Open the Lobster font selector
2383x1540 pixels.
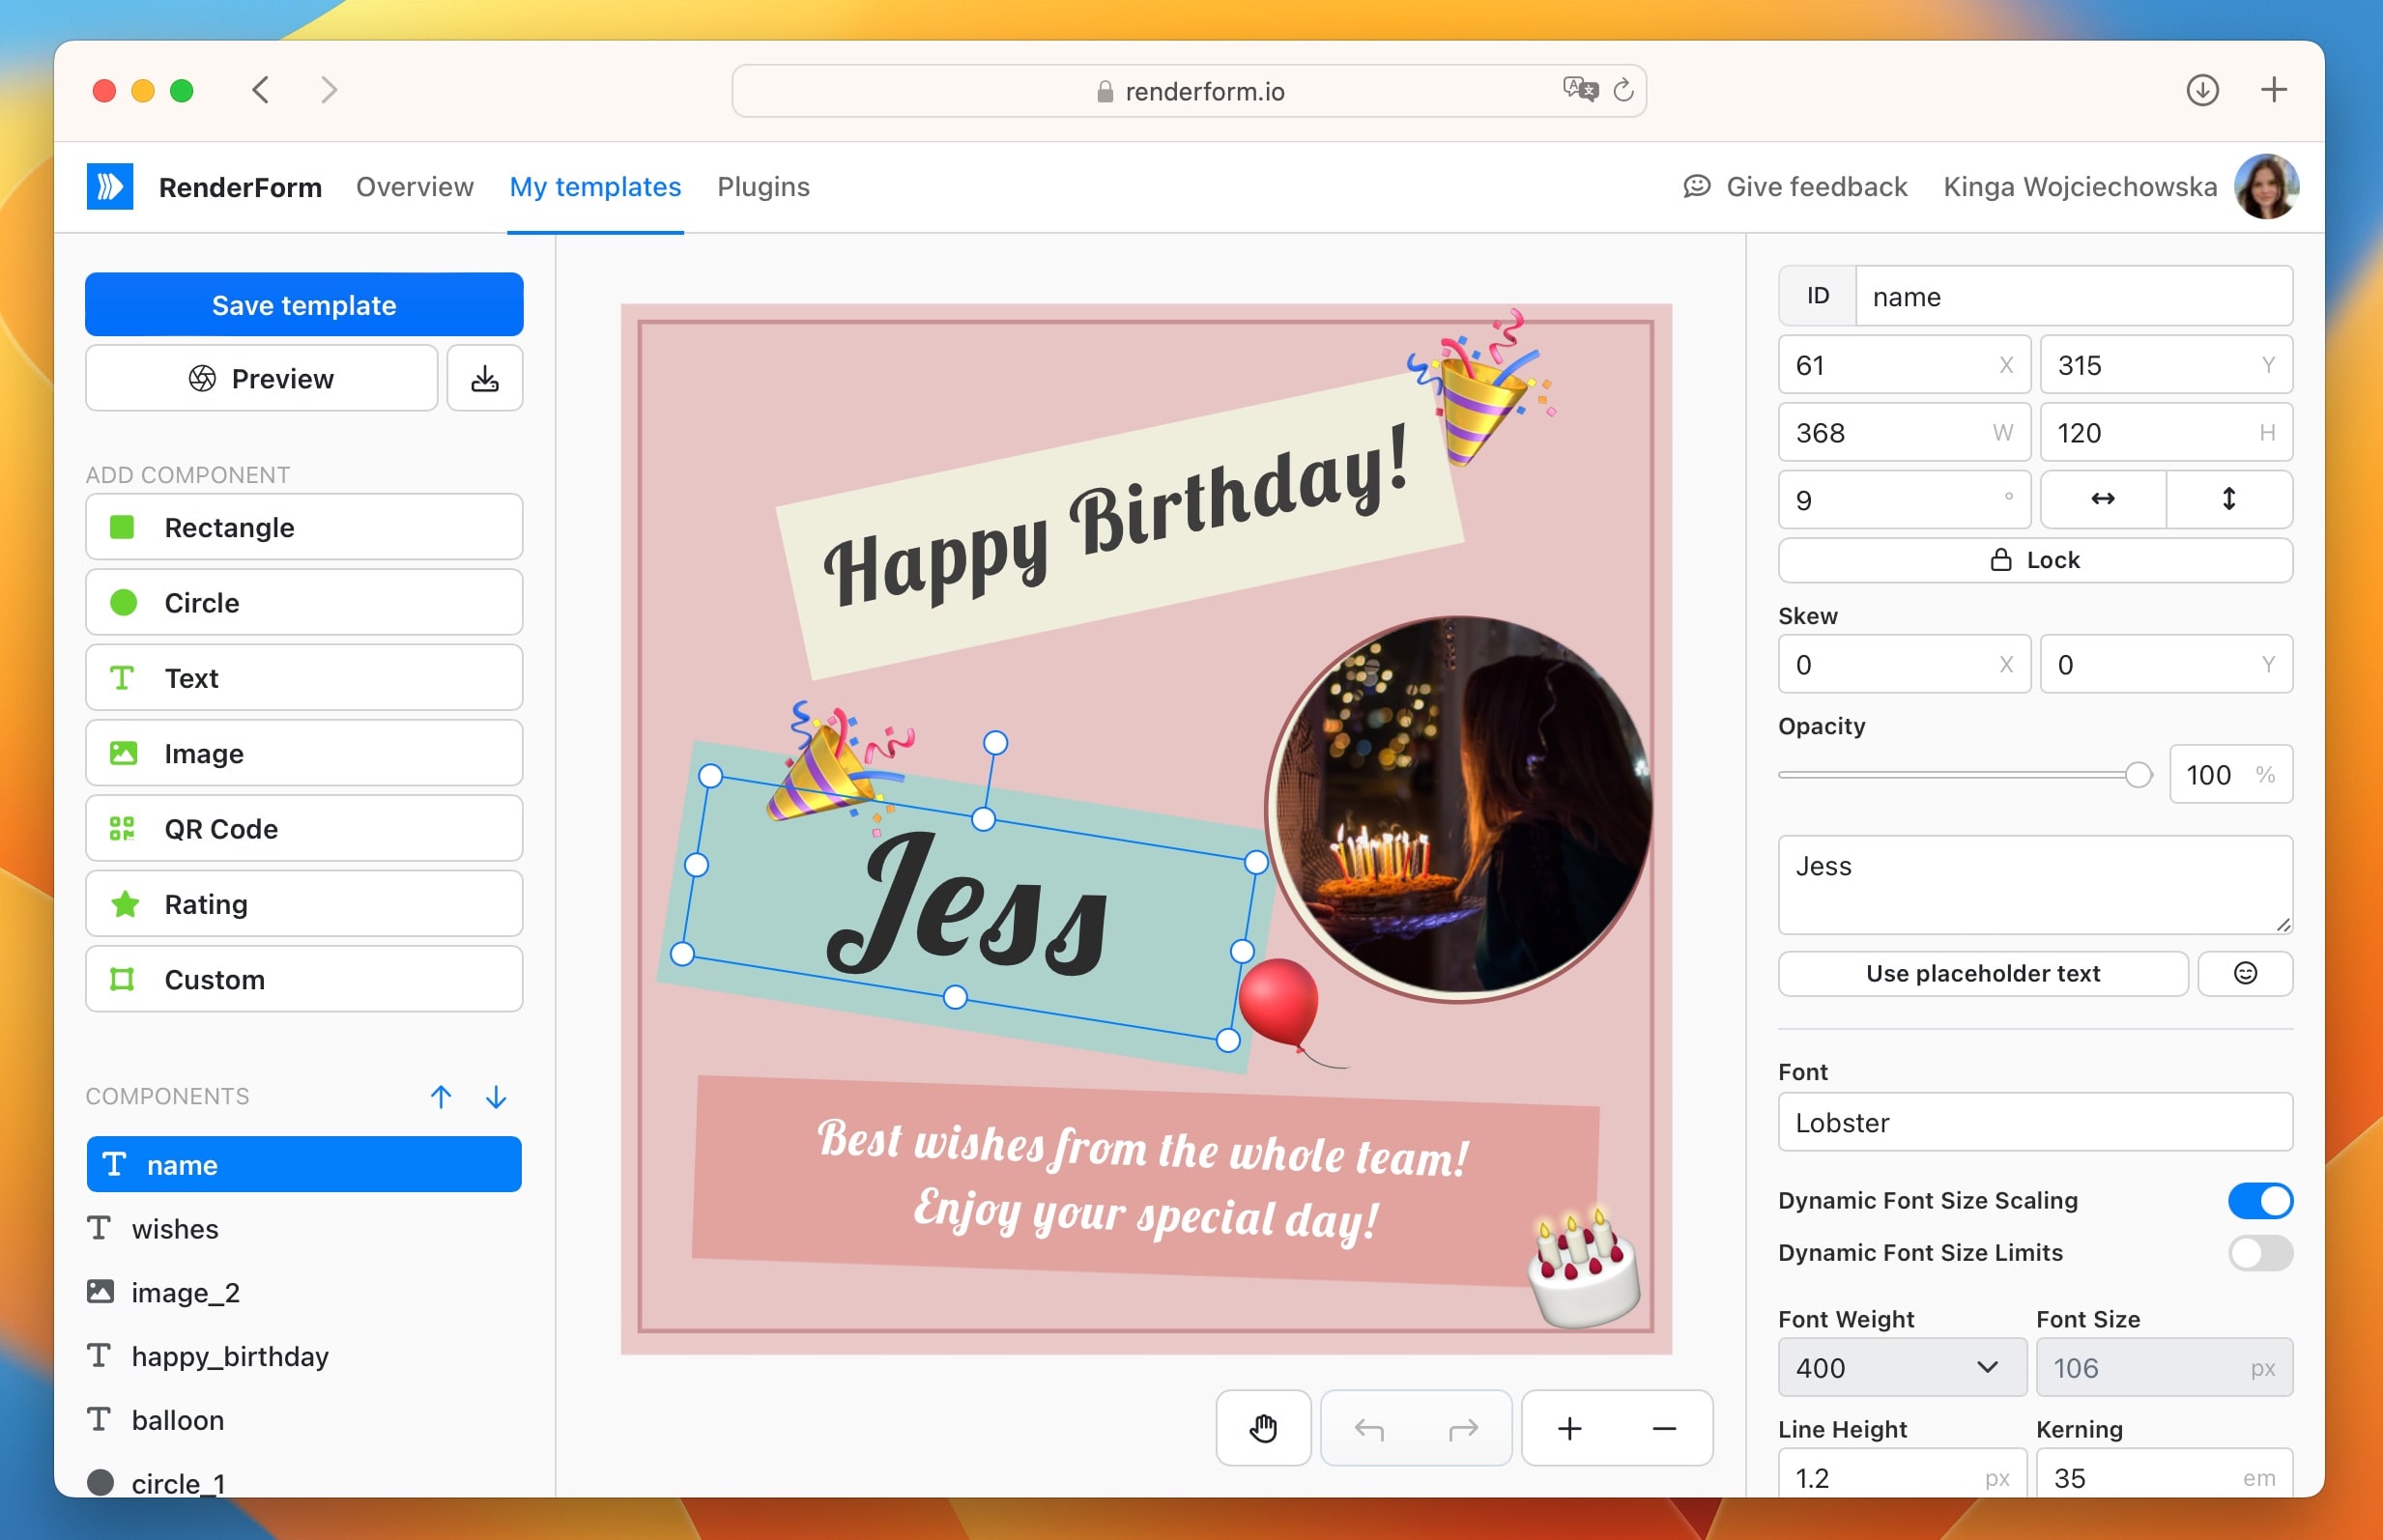point(2034,1122)
